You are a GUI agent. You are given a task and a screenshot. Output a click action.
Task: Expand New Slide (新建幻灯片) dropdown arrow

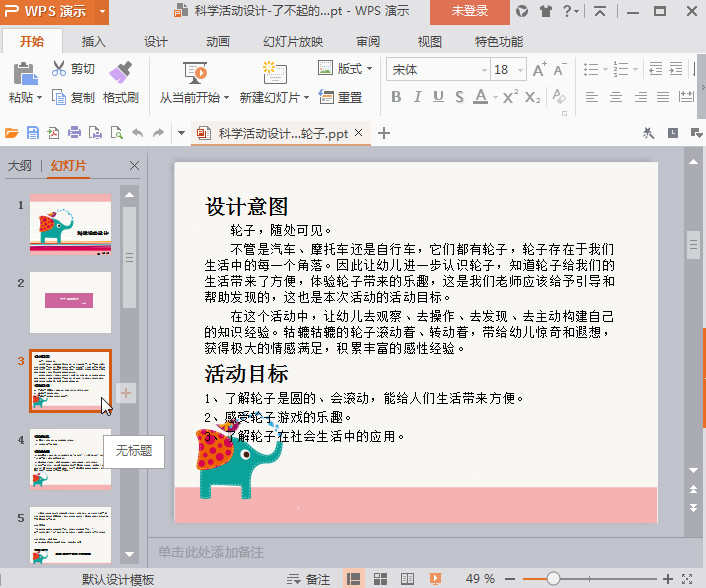tap(306, 97)
